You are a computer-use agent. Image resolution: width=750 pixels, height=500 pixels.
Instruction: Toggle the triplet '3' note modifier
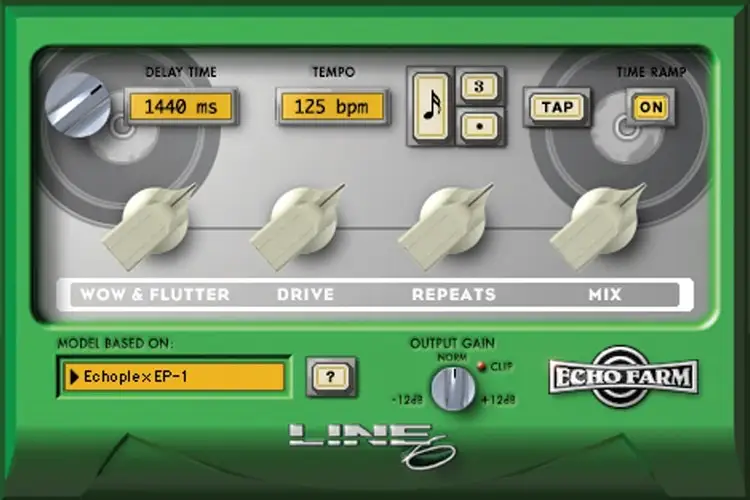[479, 87]
